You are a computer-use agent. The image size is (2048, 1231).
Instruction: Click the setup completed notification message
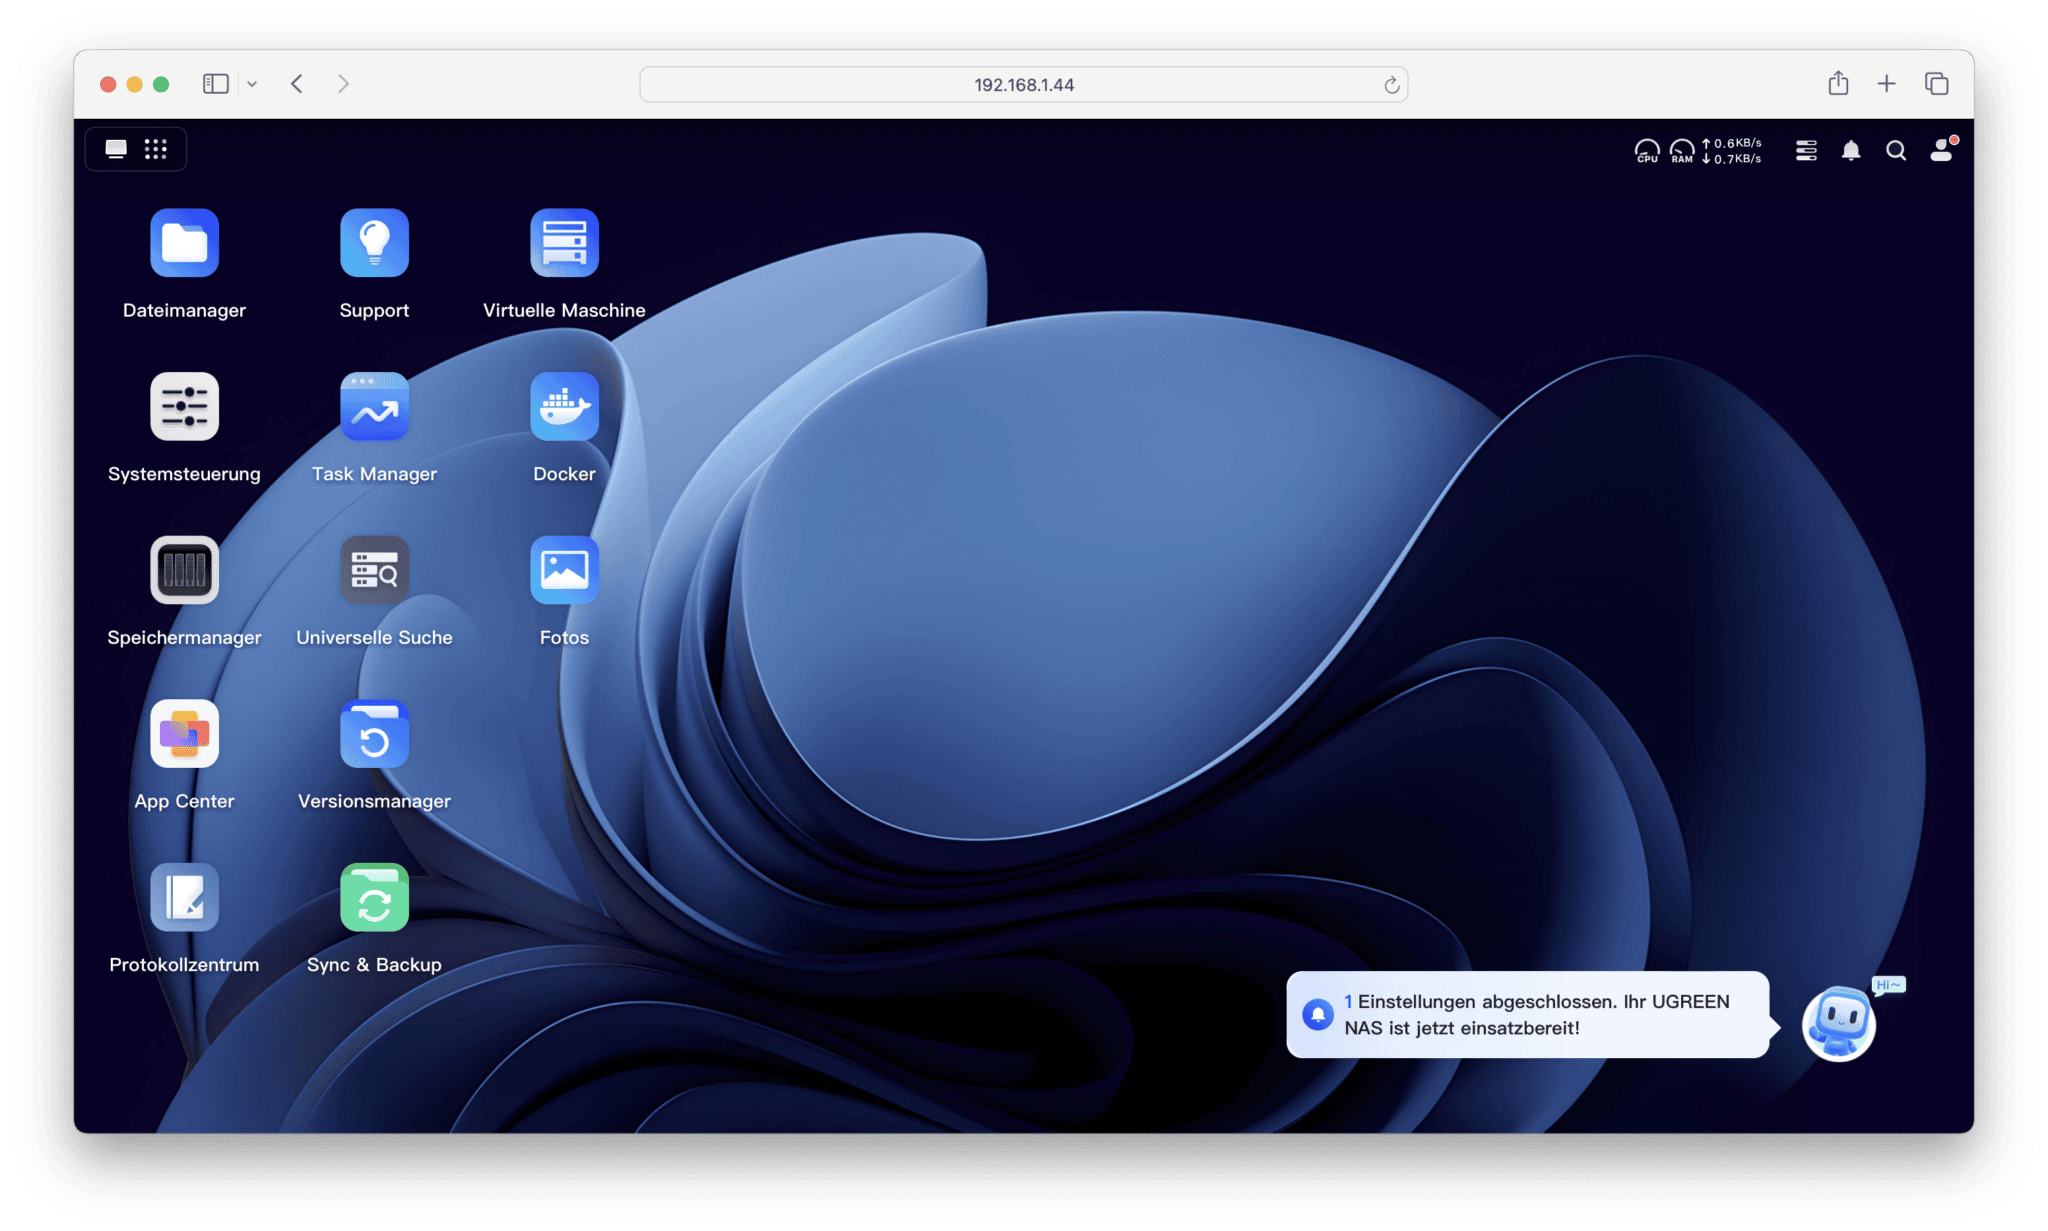tap(1528, 1014)
